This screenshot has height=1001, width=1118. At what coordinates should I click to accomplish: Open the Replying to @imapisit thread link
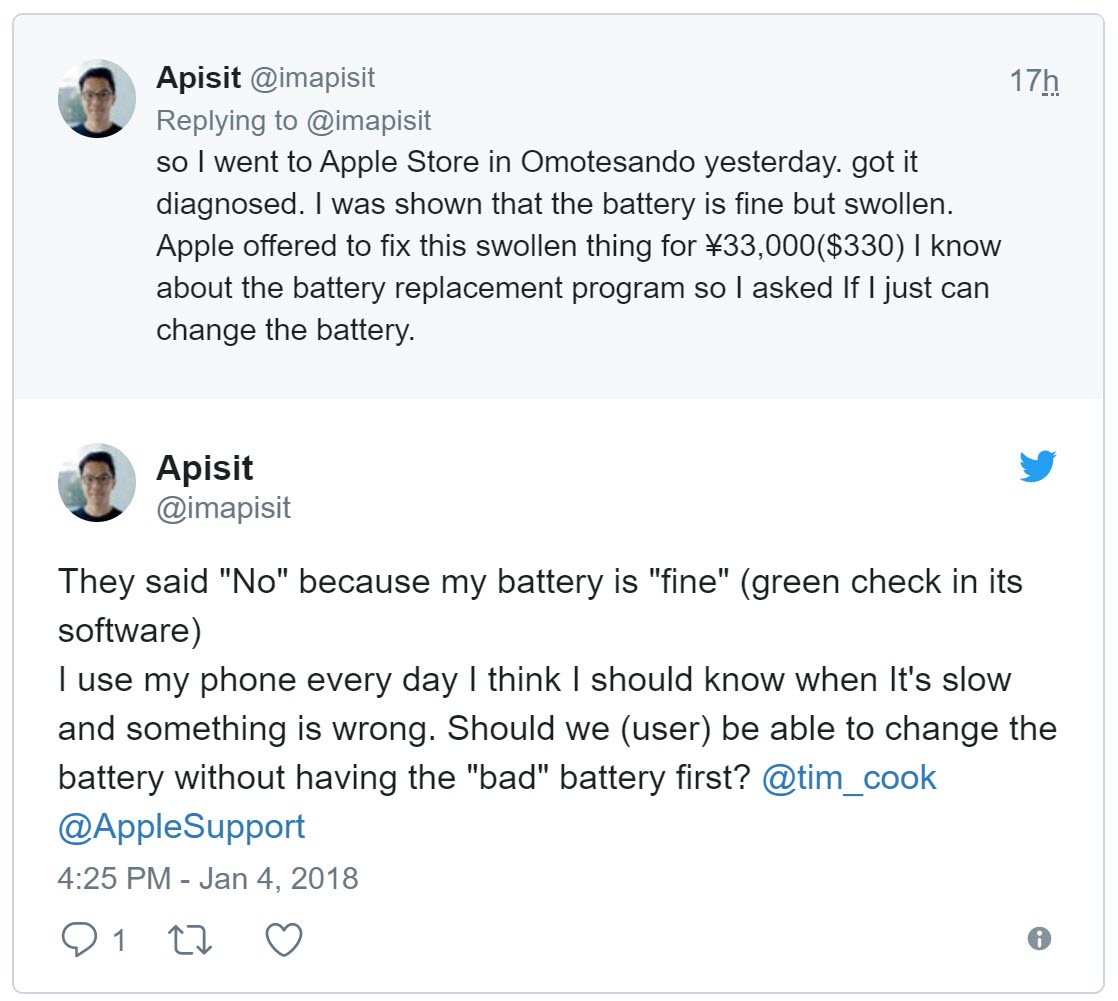(x=293, y=120)
